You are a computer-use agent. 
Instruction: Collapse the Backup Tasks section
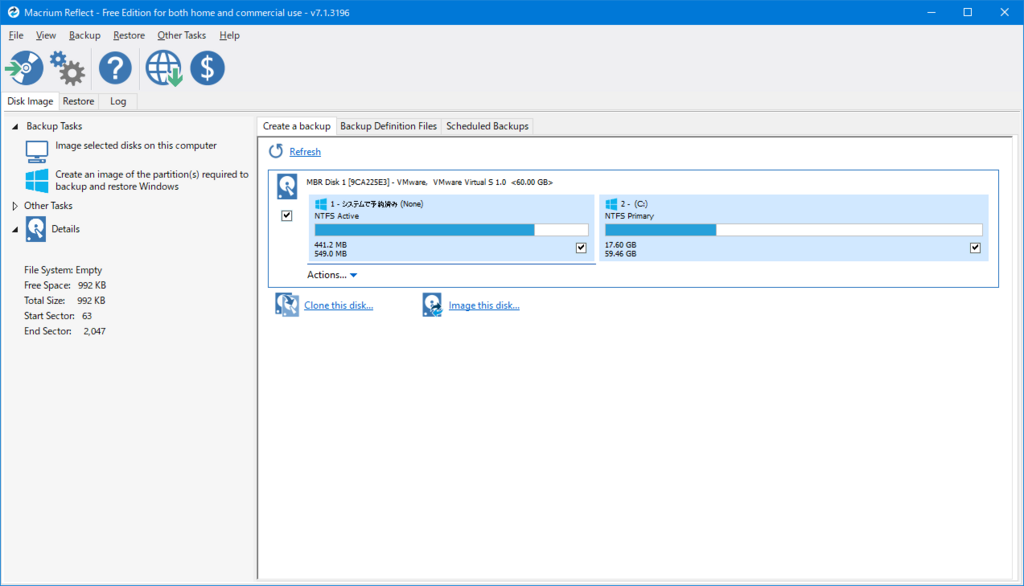click(x=15, y=127)
